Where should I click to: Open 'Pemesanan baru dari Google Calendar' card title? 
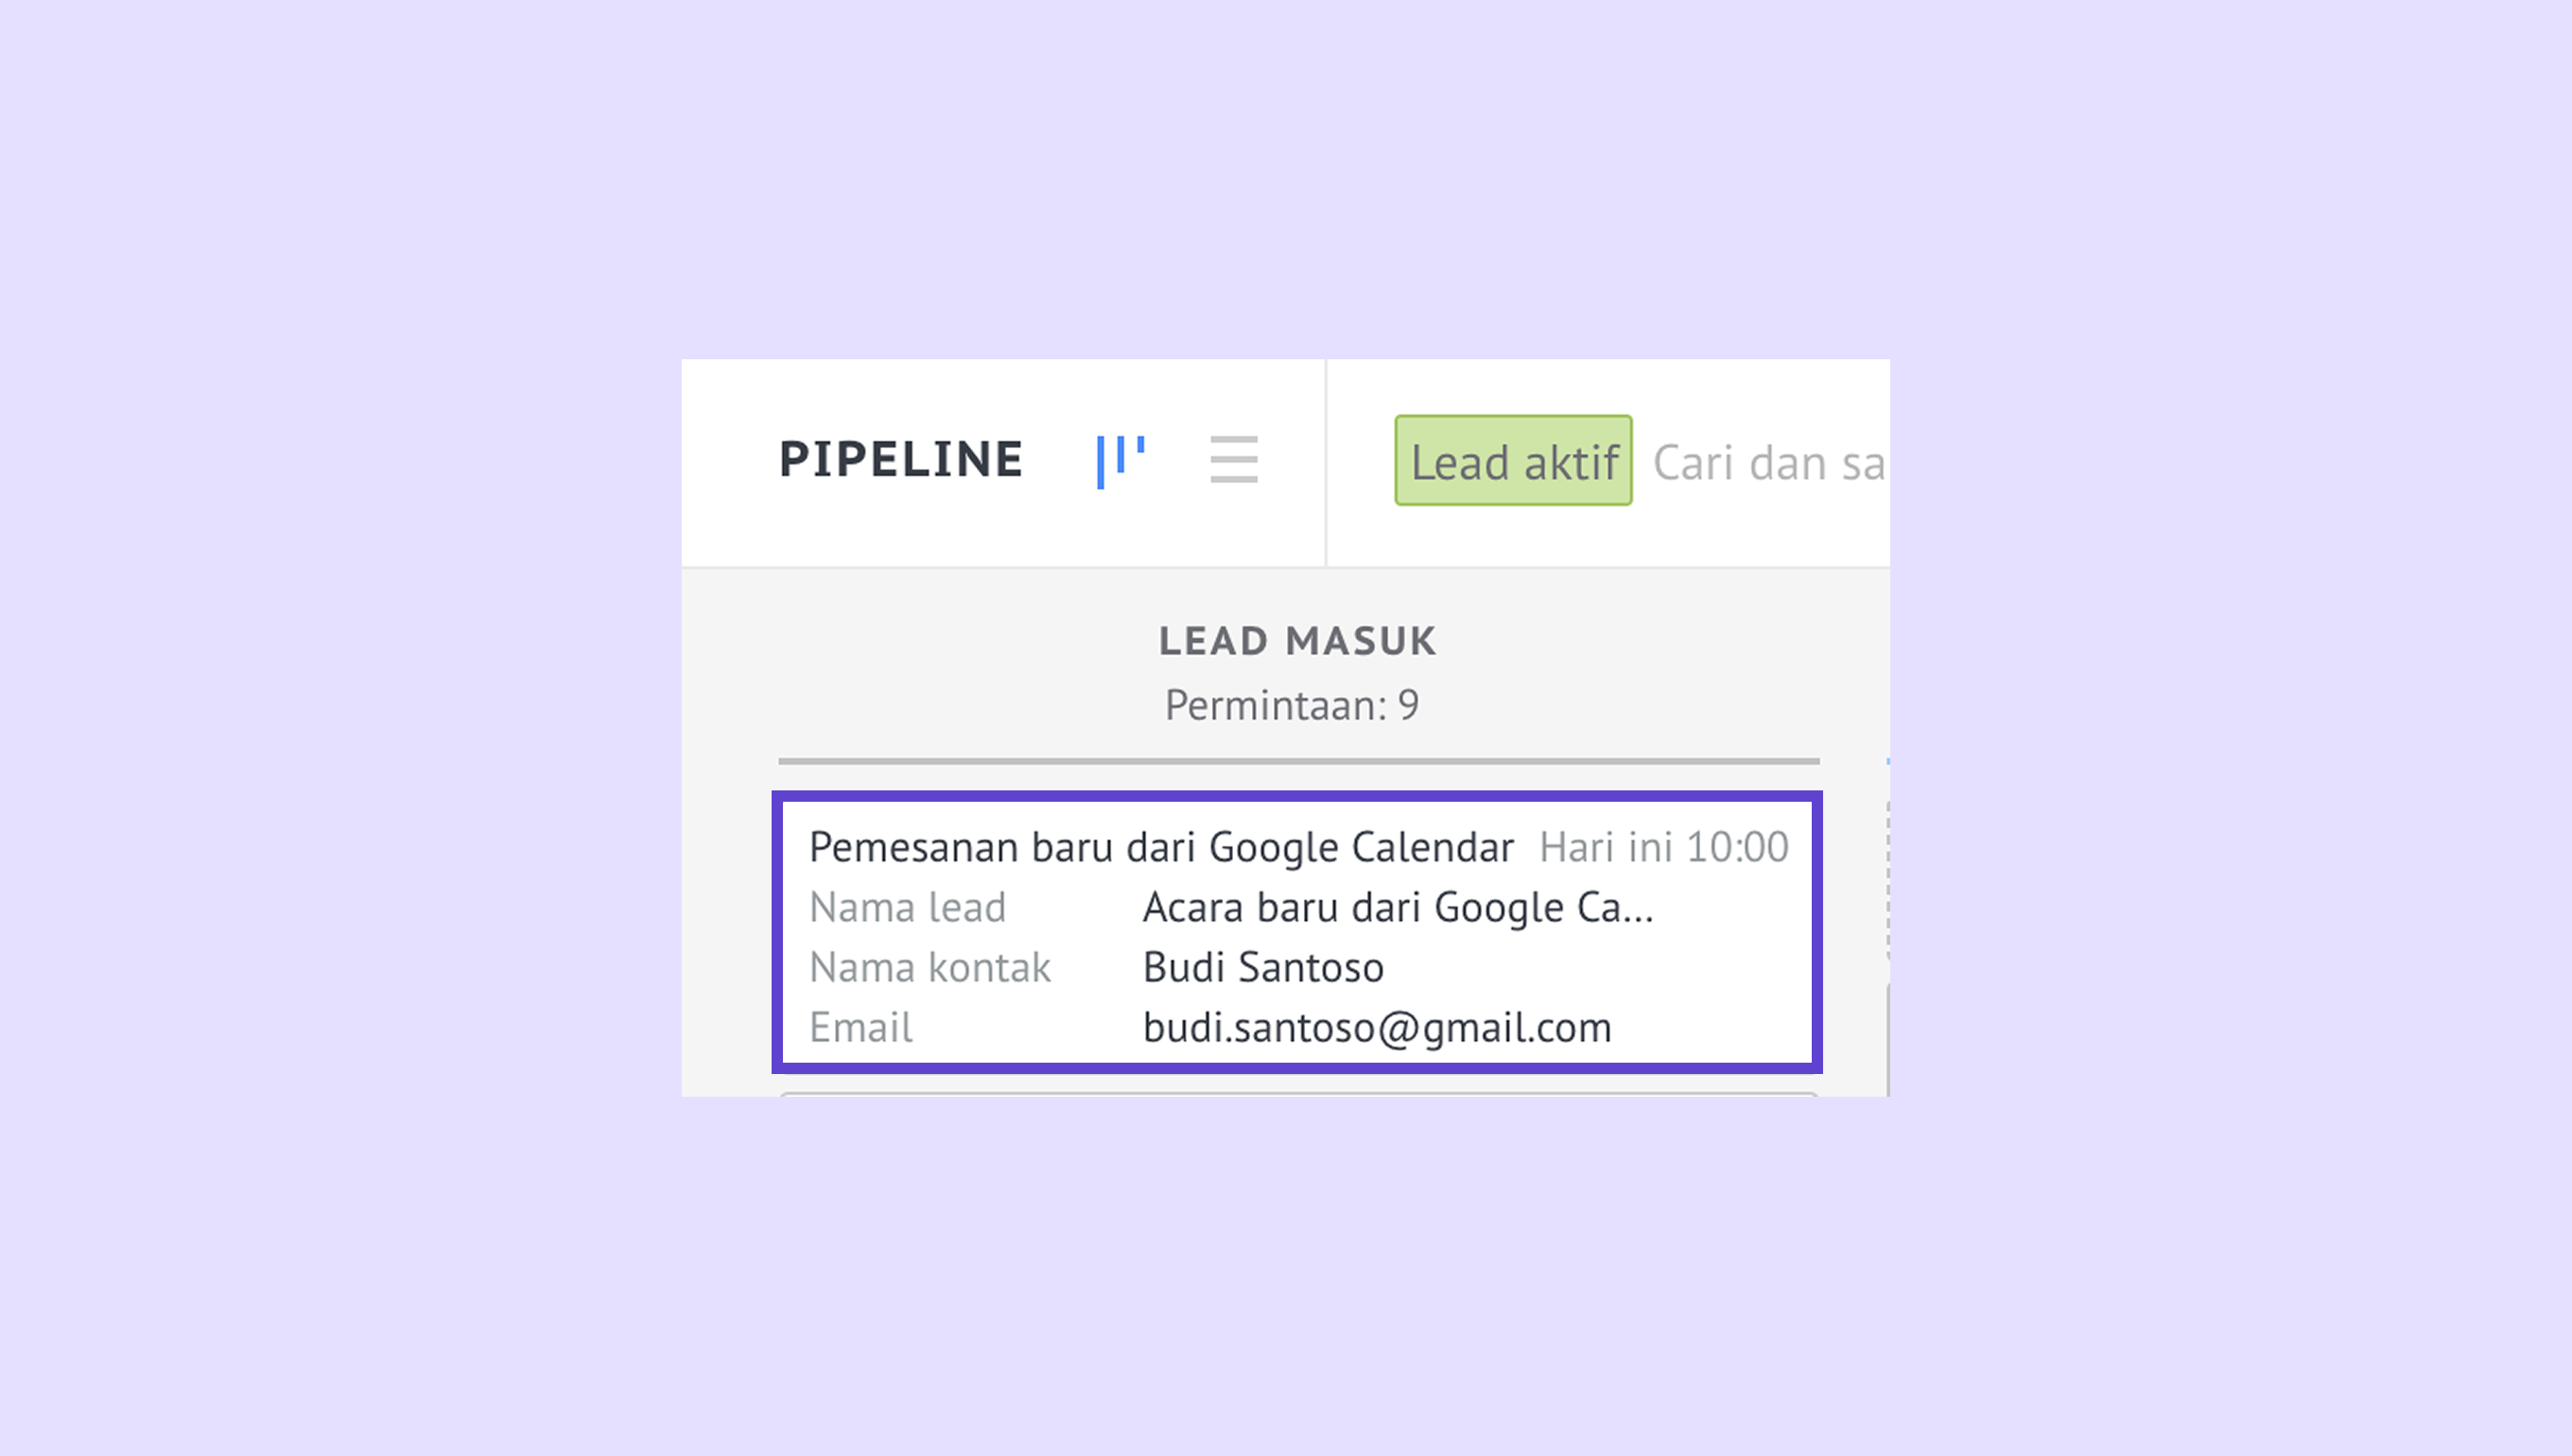pyautogui.click(x=1161, y=847)
